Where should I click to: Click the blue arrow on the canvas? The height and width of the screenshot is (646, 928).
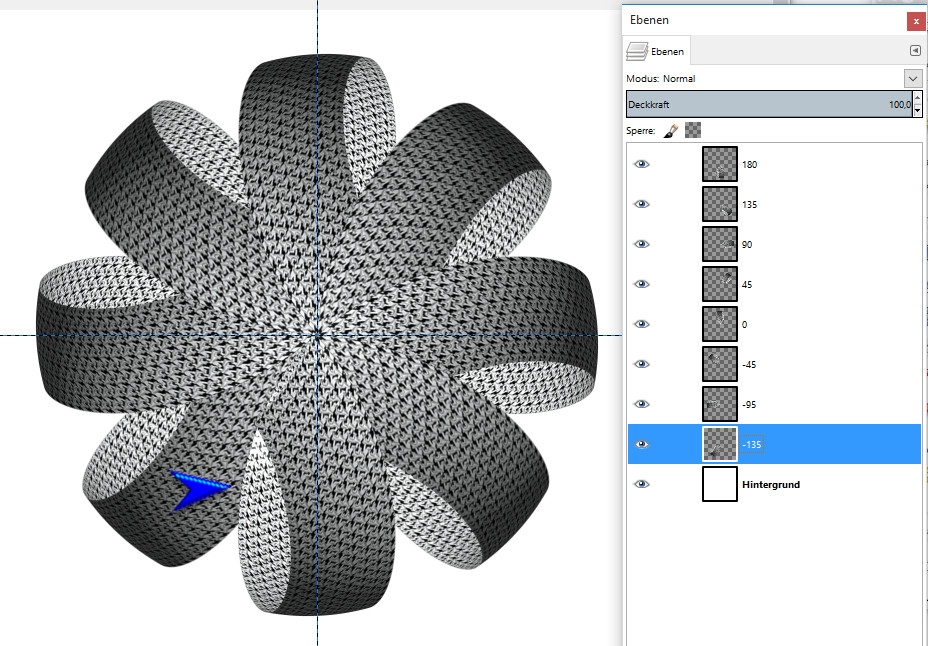200,489
